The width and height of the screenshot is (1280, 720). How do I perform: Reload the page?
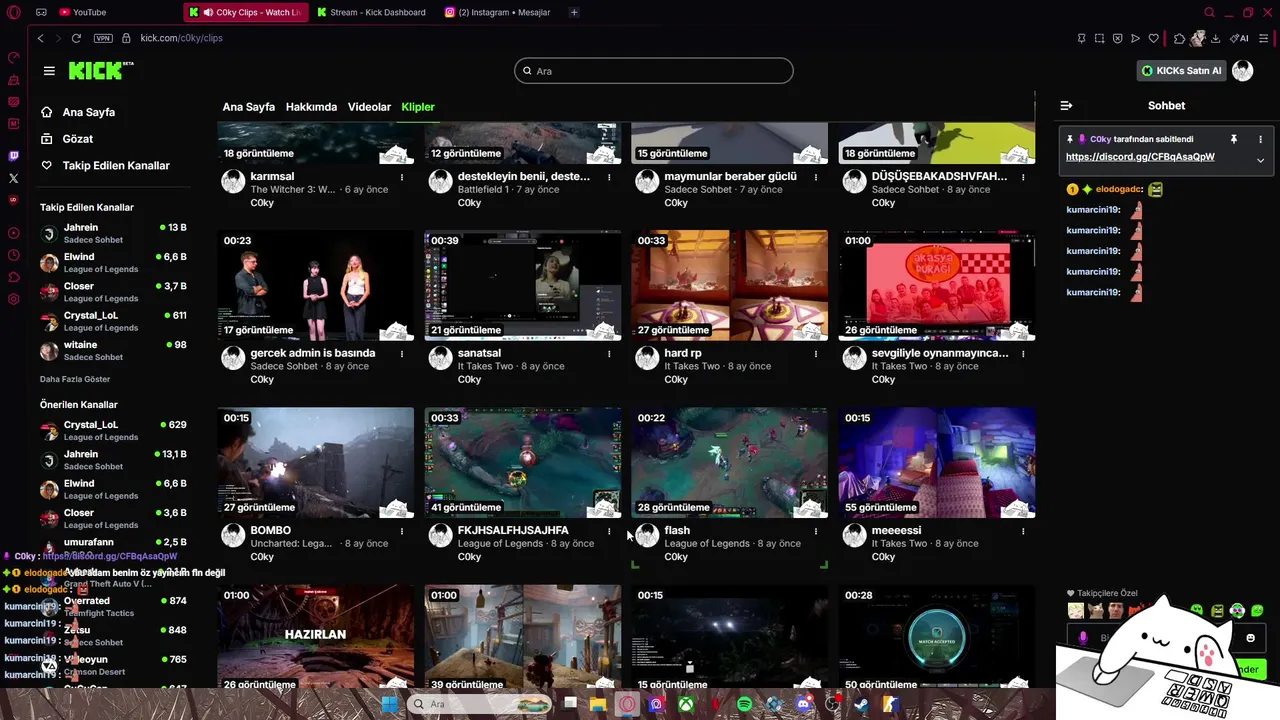(x=76, y=38)
